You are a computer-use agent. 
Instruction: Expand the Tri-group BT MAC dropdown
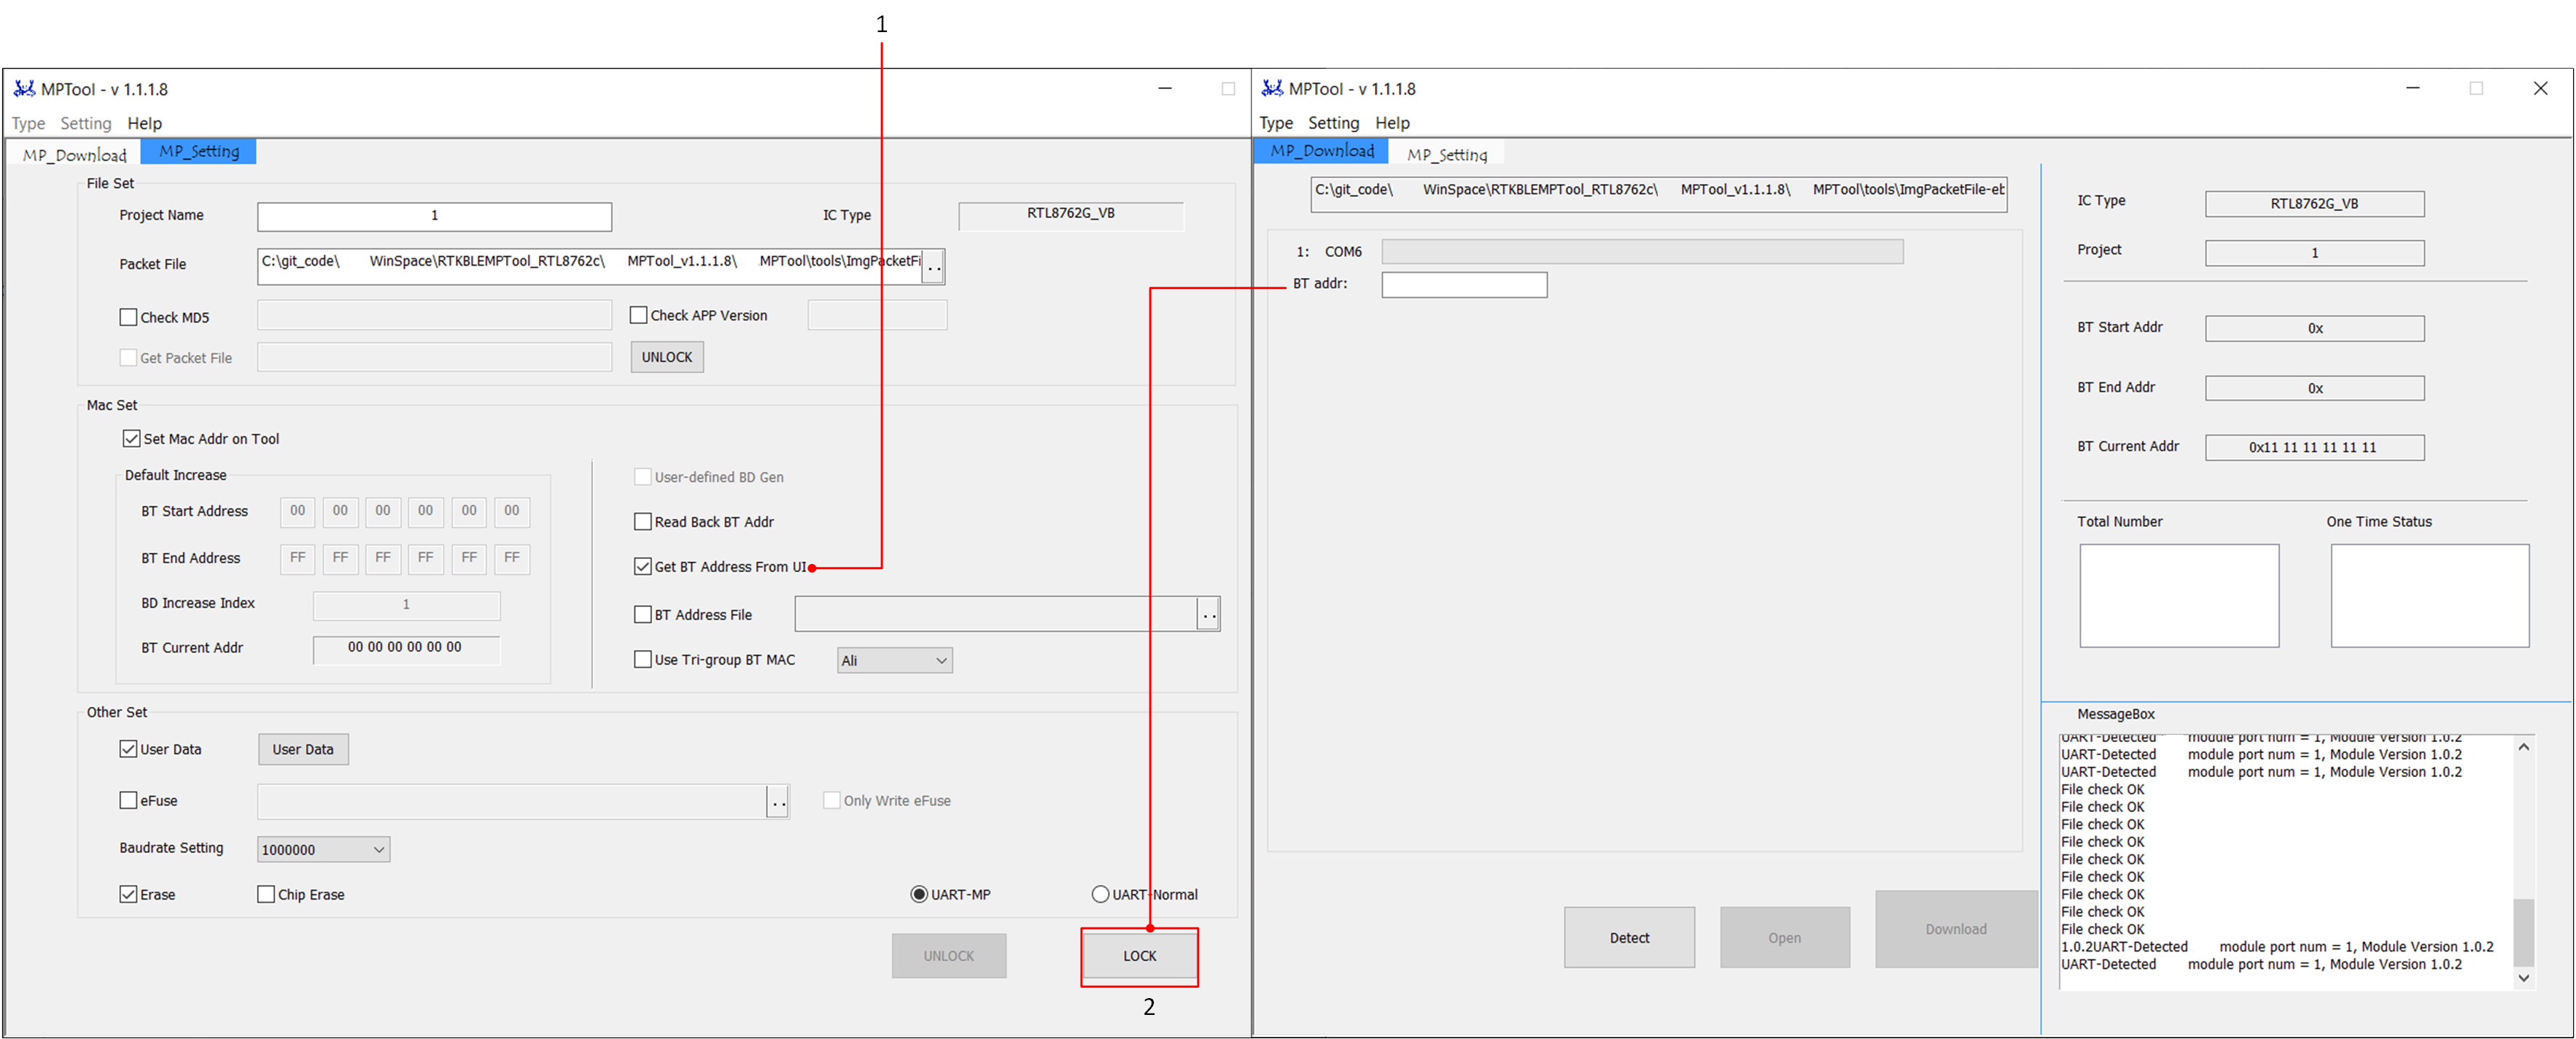tap(894, 660)
